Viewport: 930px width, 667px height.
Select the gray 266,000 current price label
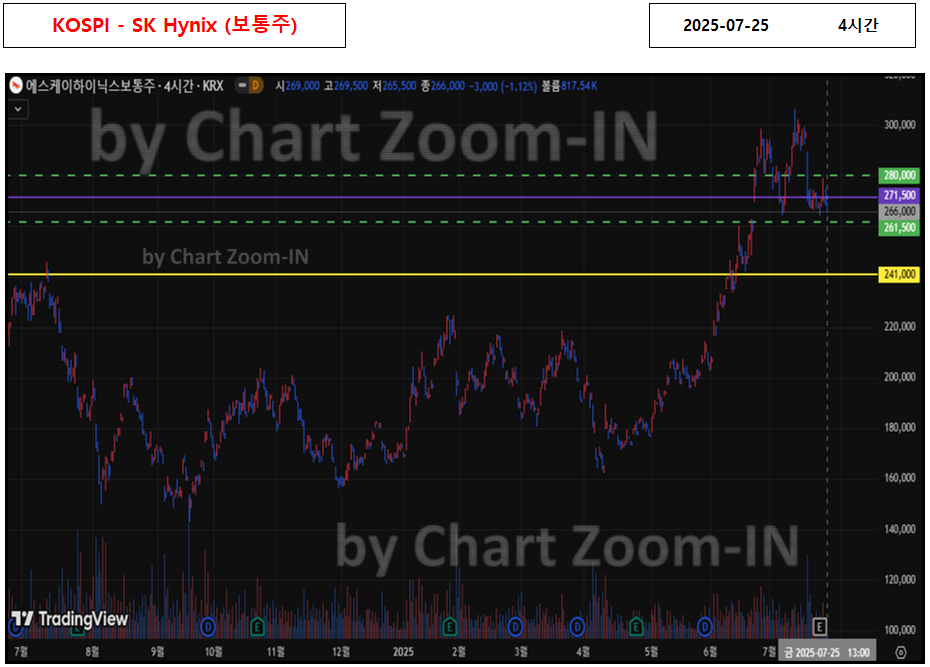899,212
